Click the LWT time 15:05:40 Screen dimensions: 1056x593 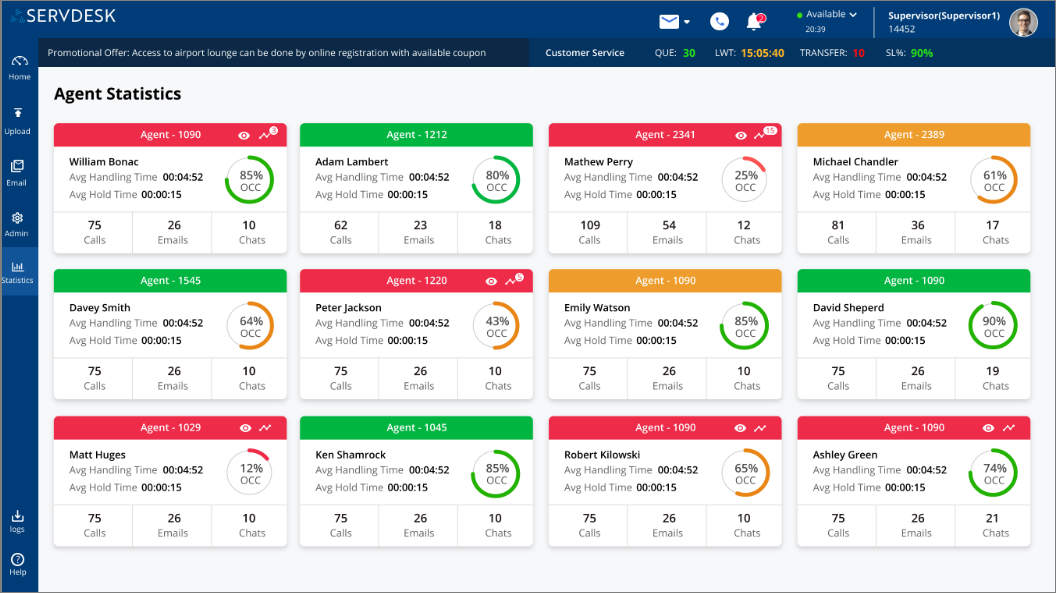tap(762, 53)
